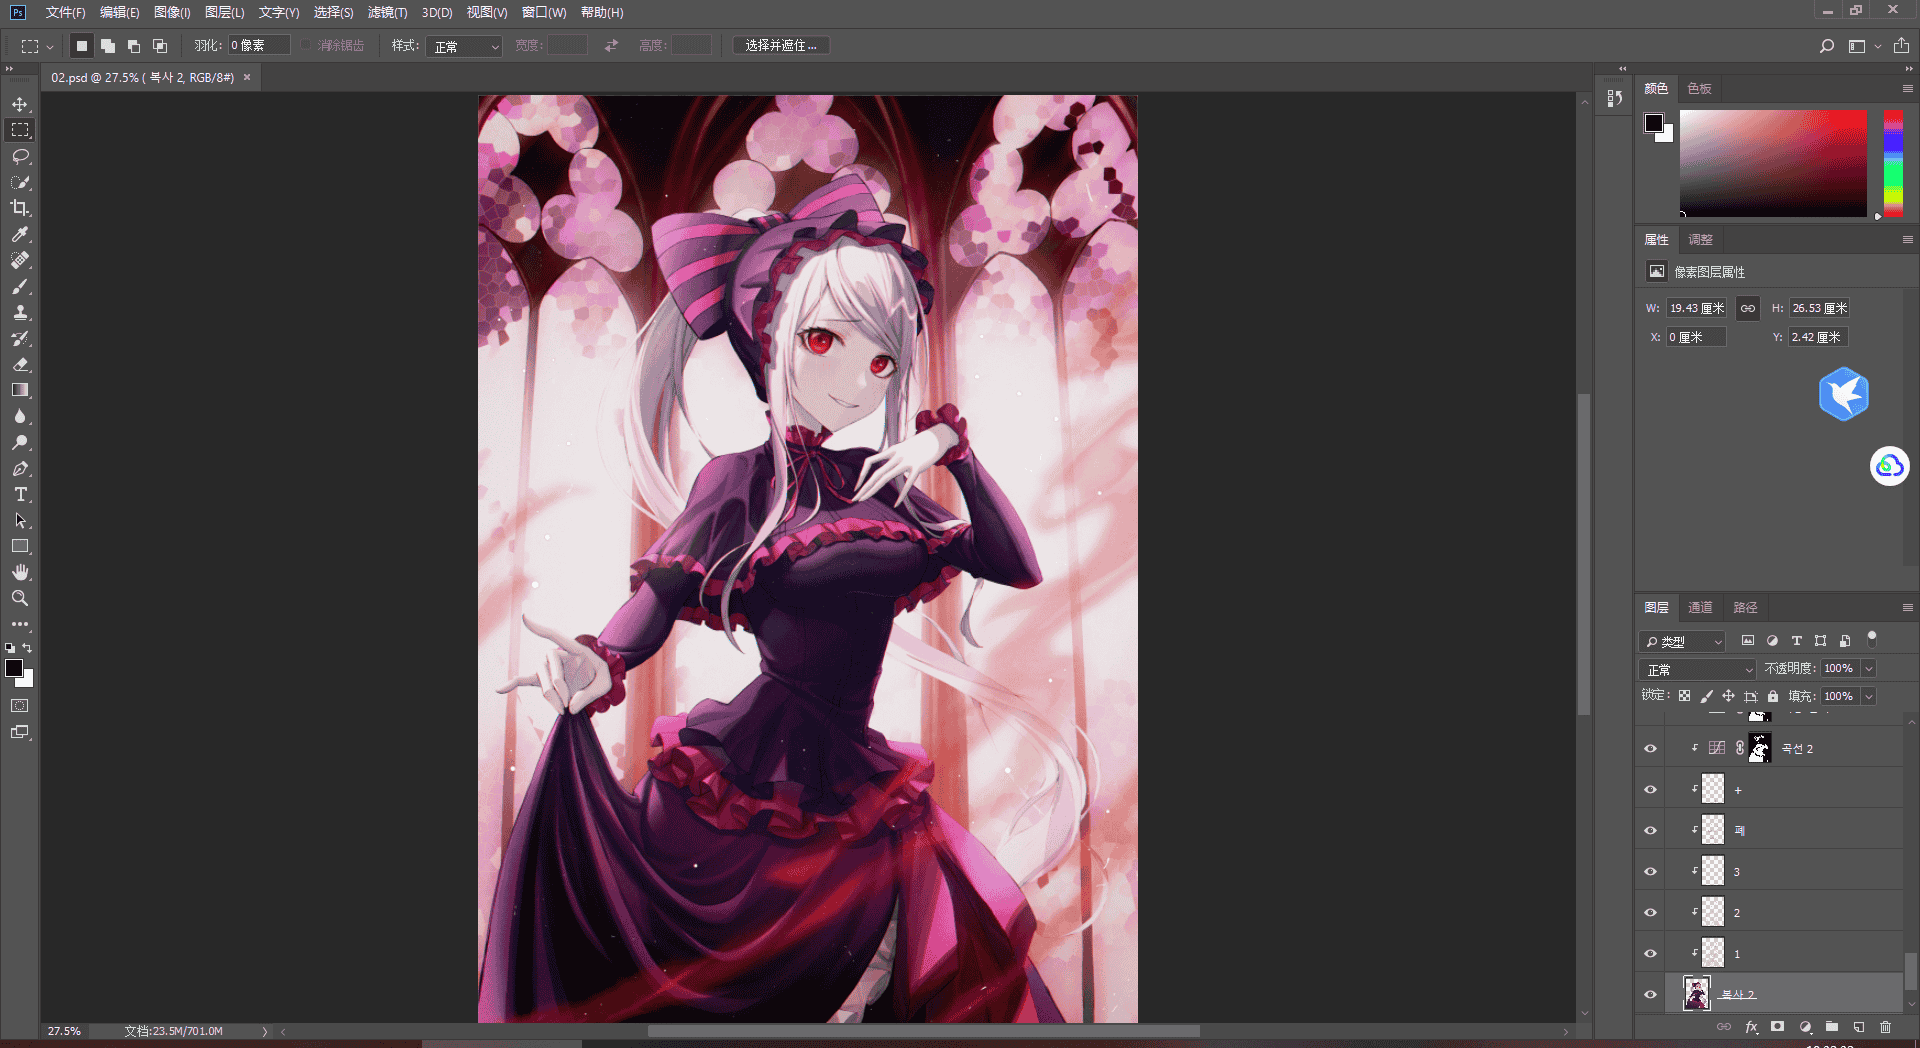1920x1048 pixels.
Task: Toggle the width-height link button
Action: (x=1747, y=308)
